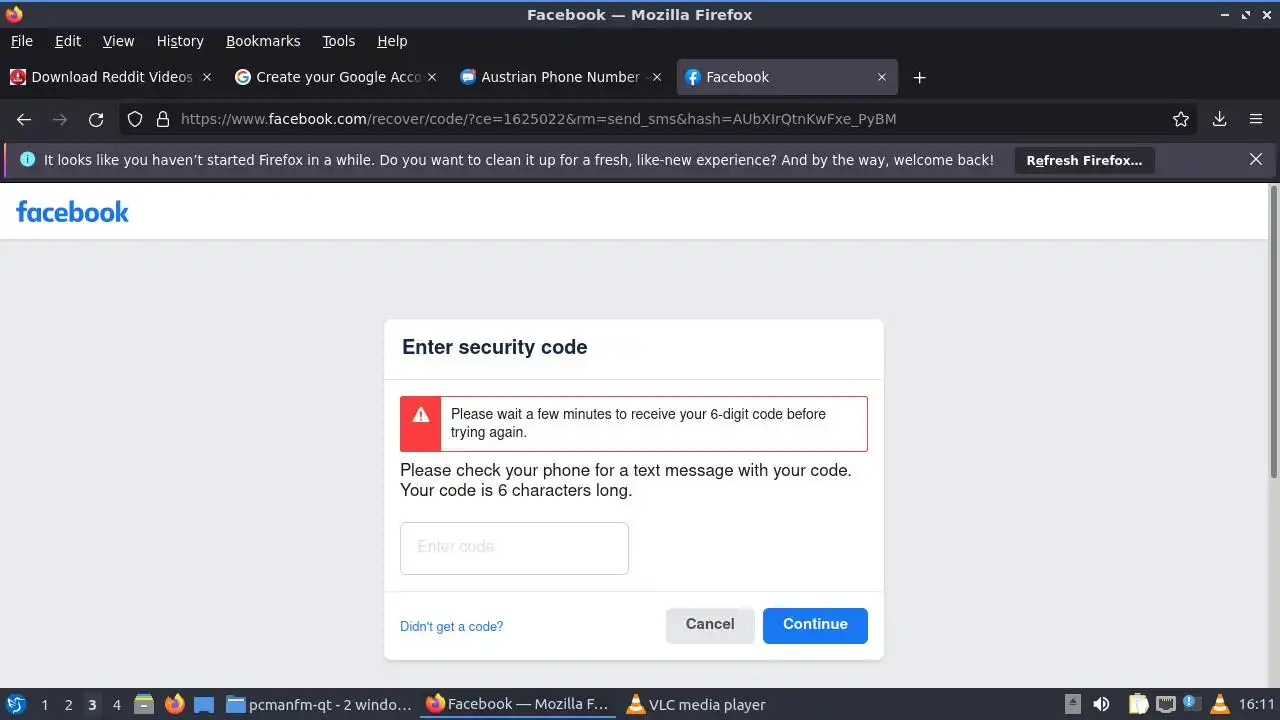
Task: Switch to Download Reddit Videos tab
Action: [111, 77]
